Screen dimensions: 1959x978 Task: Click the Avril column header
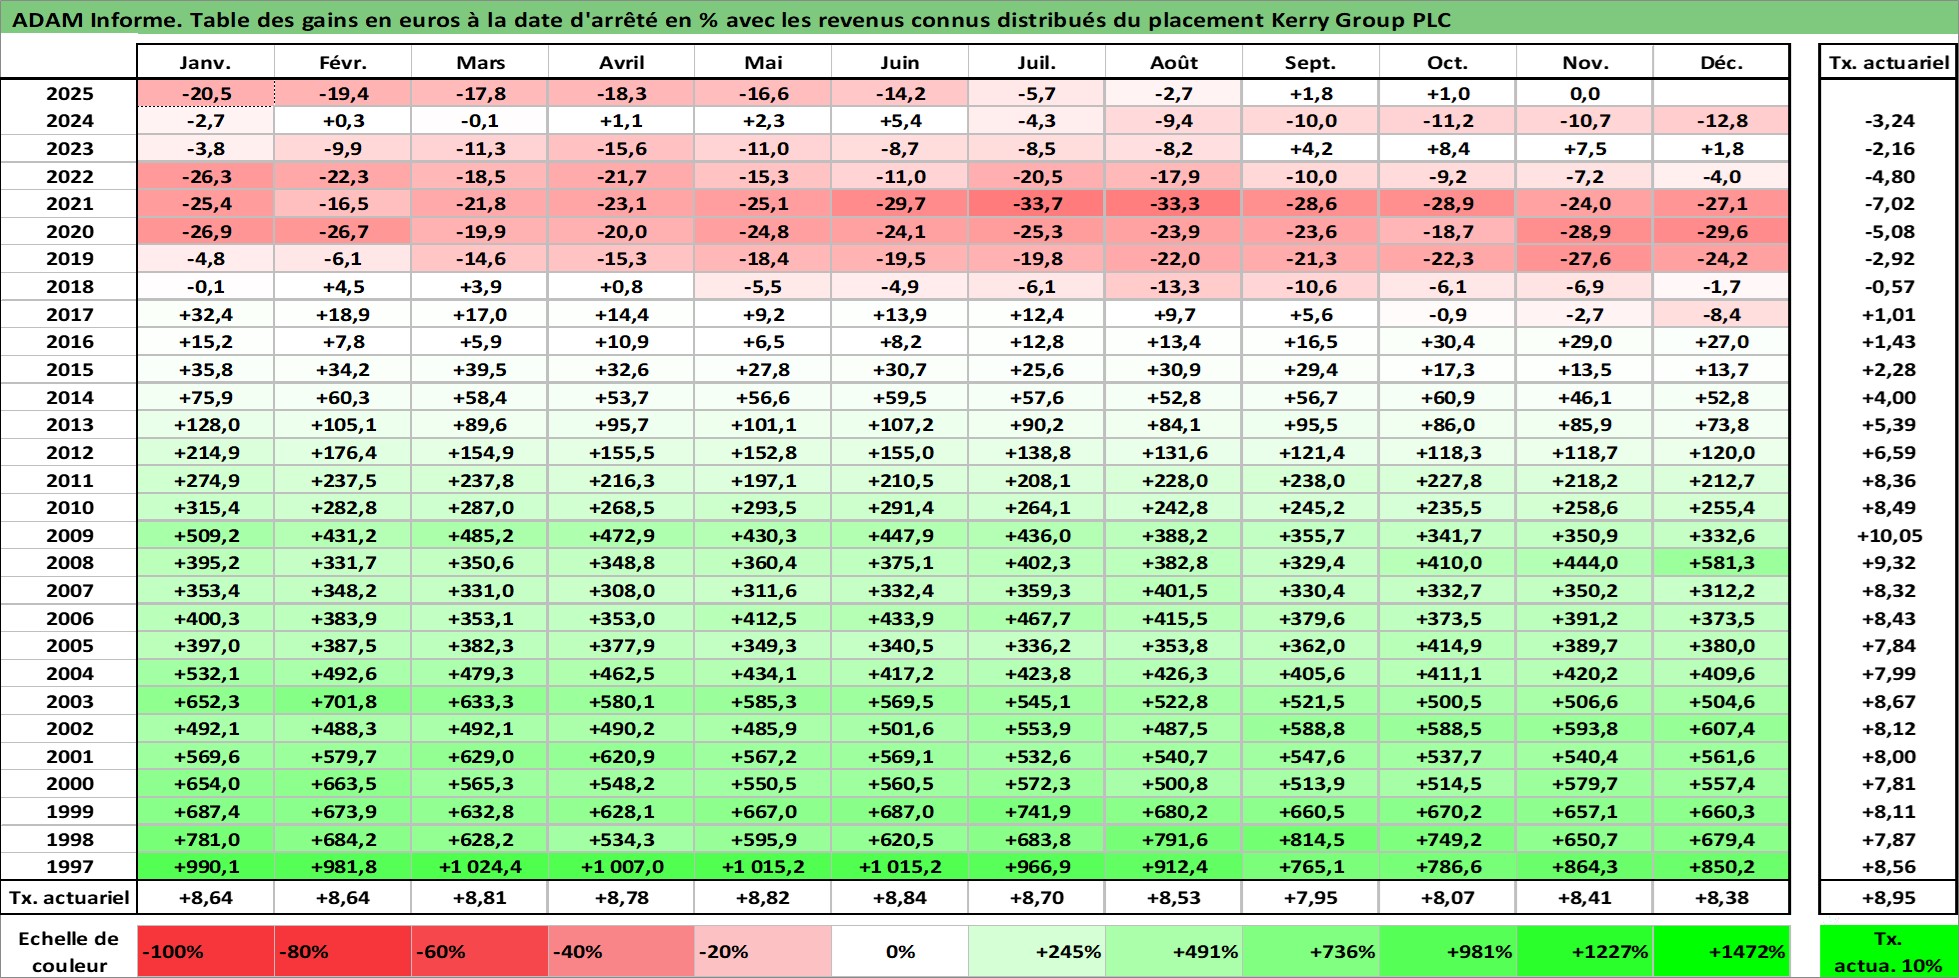[x=622, y=62]
